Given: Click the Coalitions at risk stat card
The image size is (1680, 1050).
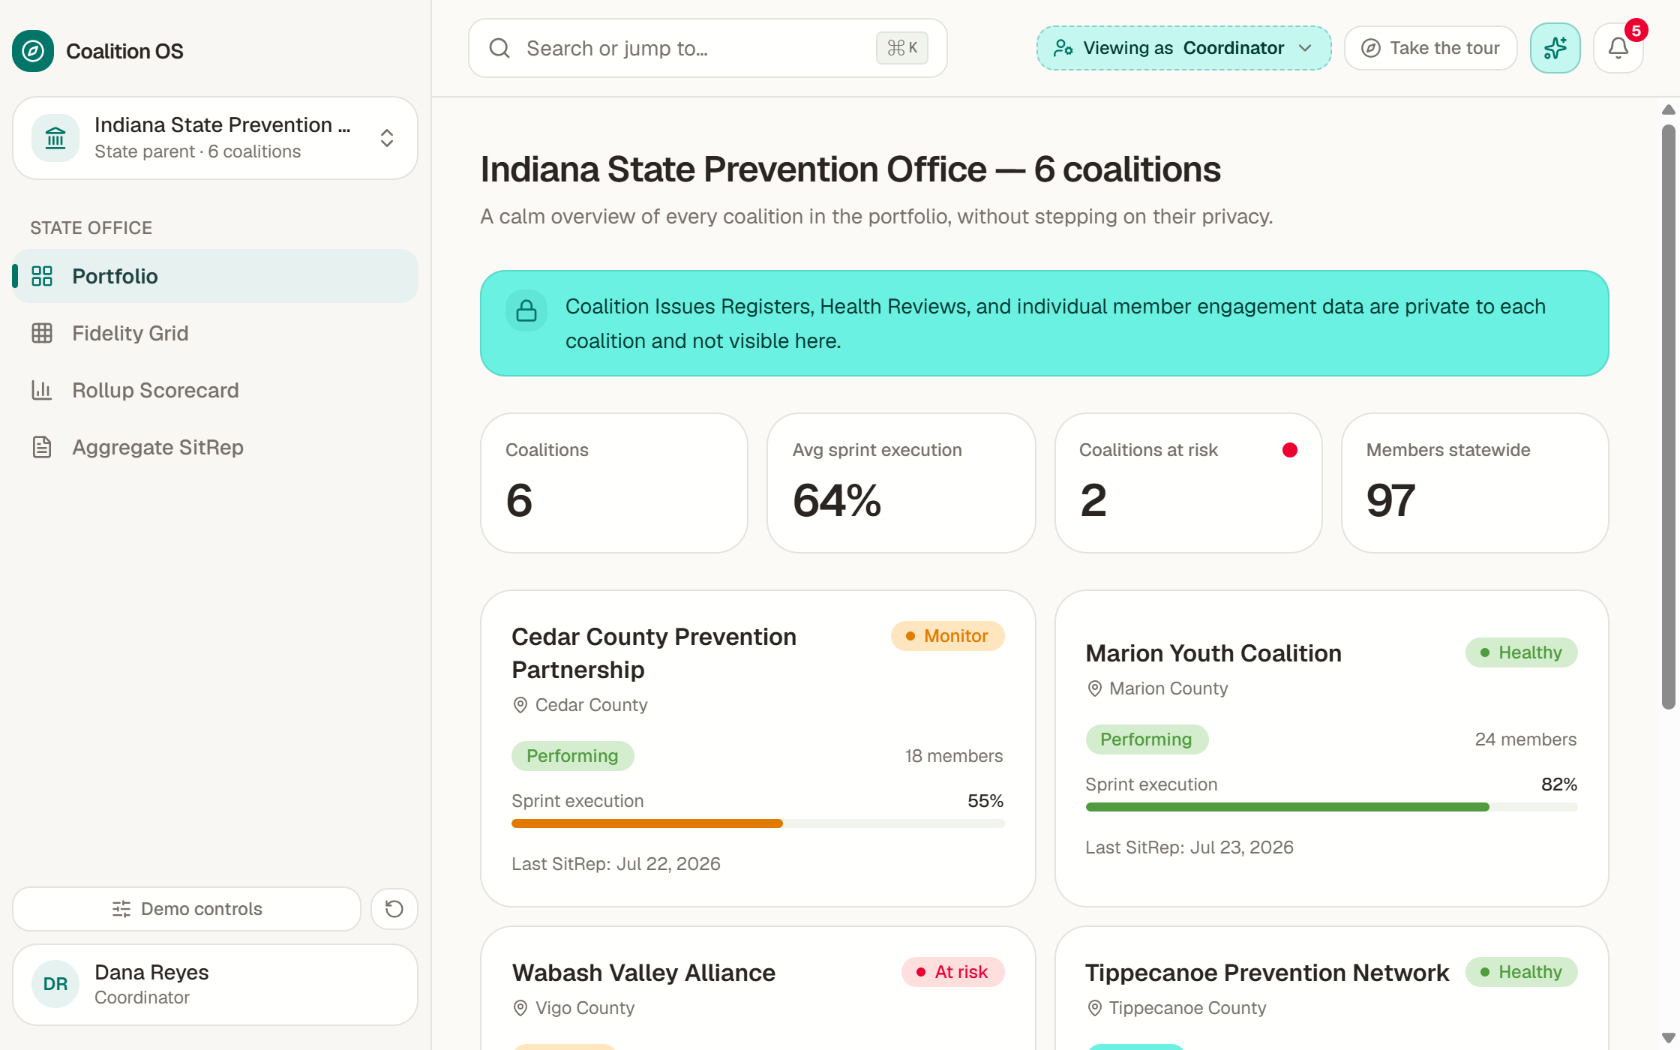Looking at the screenshot, I should tap(1189, 483).
